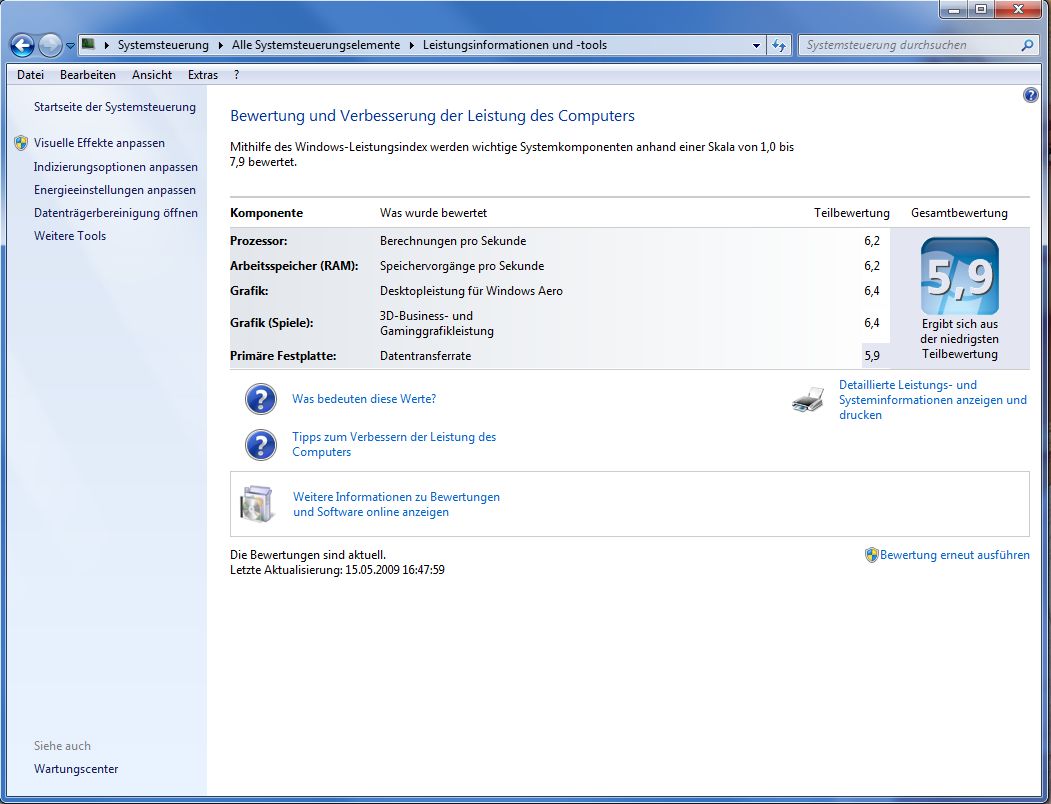Viewport: 1051px width, 804px height.
Task: Click the Grafik (Spiele): row label
Action: click(x=271, y=323)
